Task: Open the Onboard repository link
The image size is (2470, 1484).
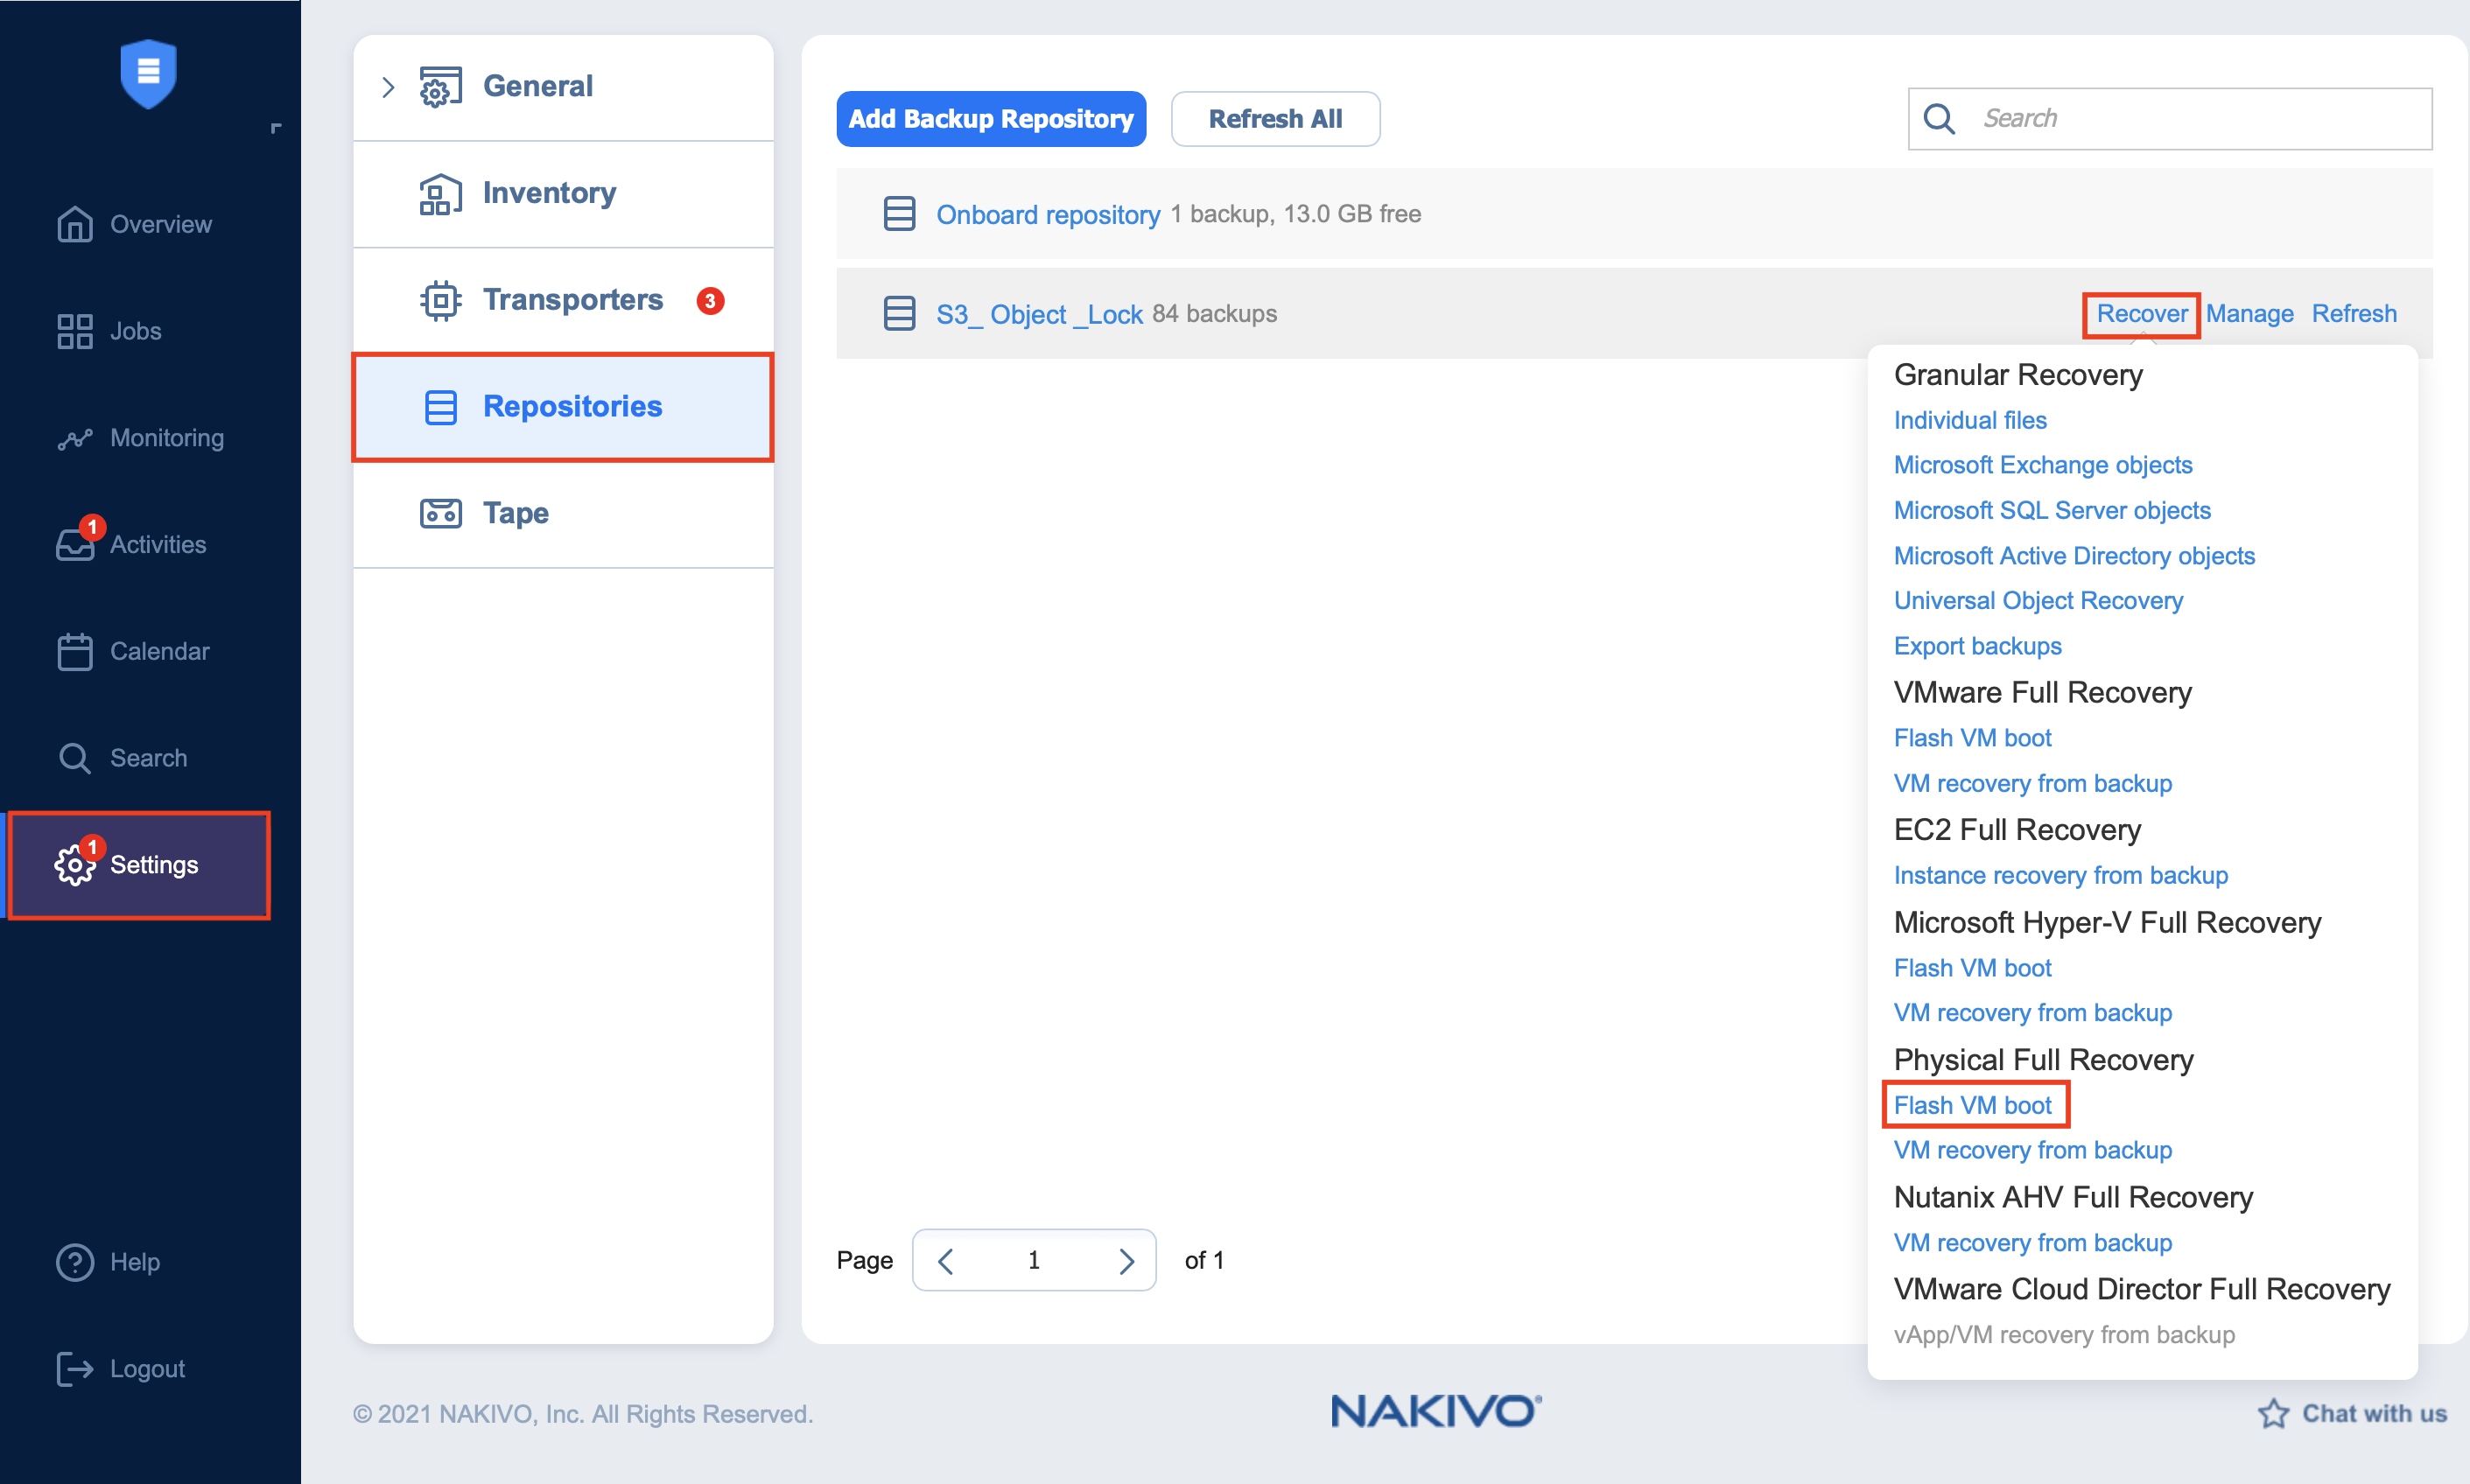Action: pos(1048,214)
